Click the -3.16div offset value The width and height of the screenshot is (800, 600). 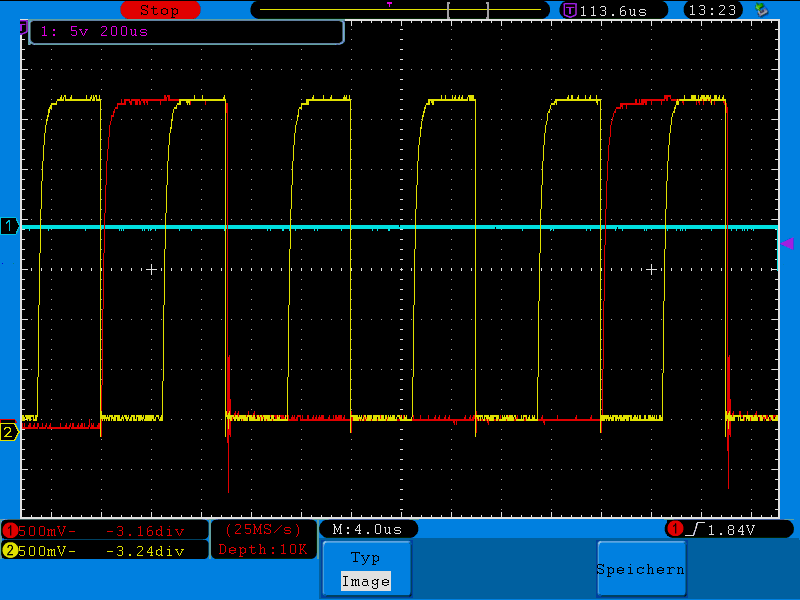pos(145,531)
